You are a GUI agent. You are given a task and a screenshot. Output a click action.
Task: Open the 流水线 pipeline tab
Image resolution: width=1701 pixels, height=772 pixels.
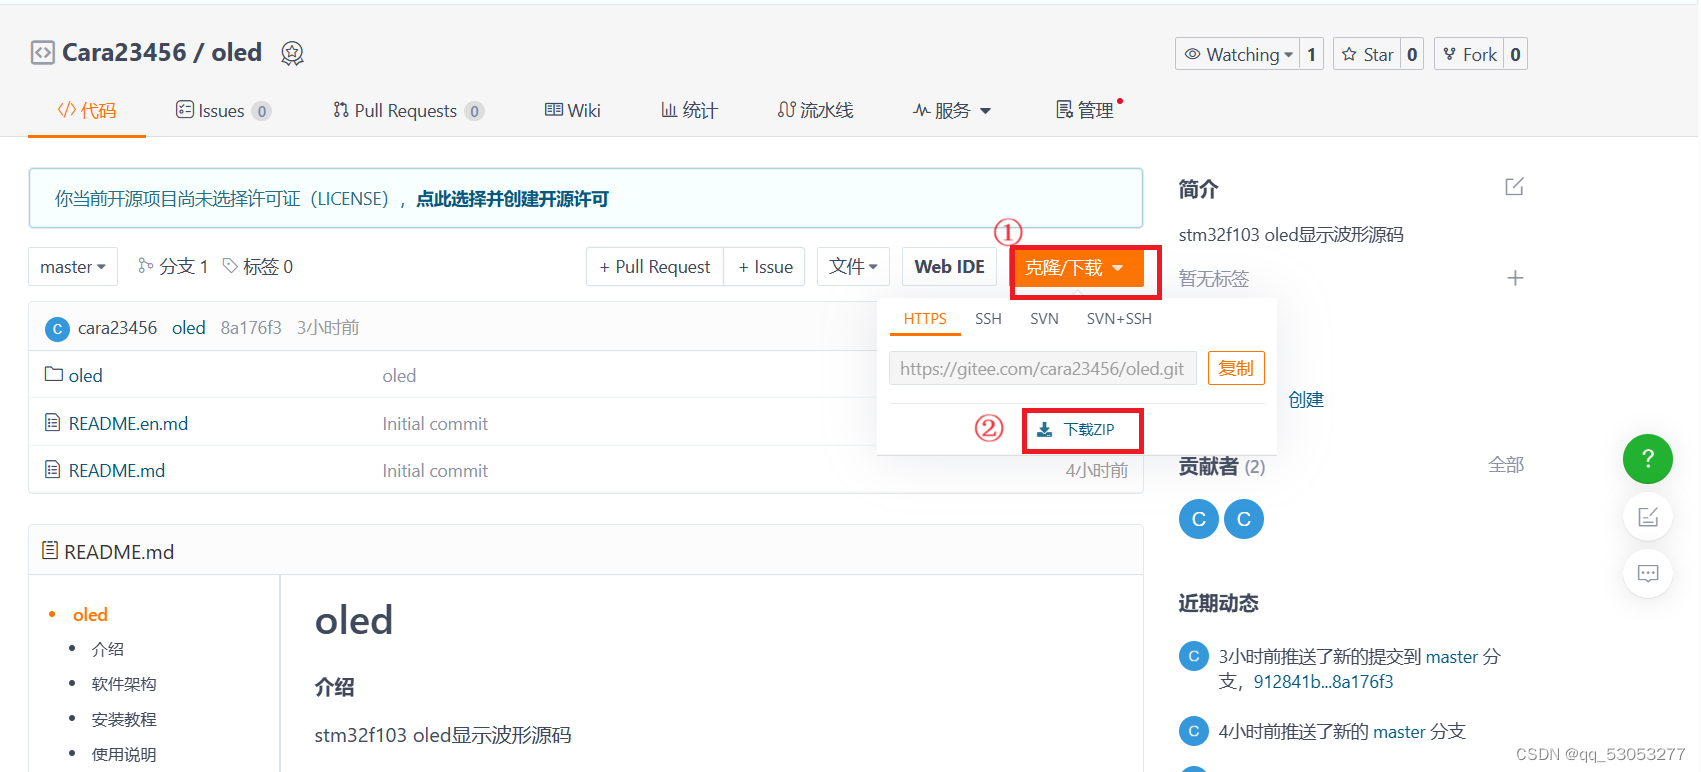point(815,110)
